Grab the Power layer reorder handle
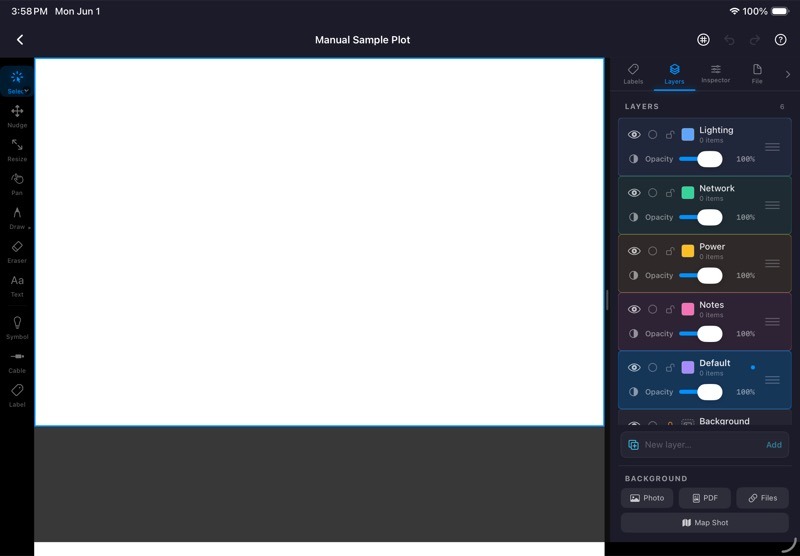 pos(772,263)
